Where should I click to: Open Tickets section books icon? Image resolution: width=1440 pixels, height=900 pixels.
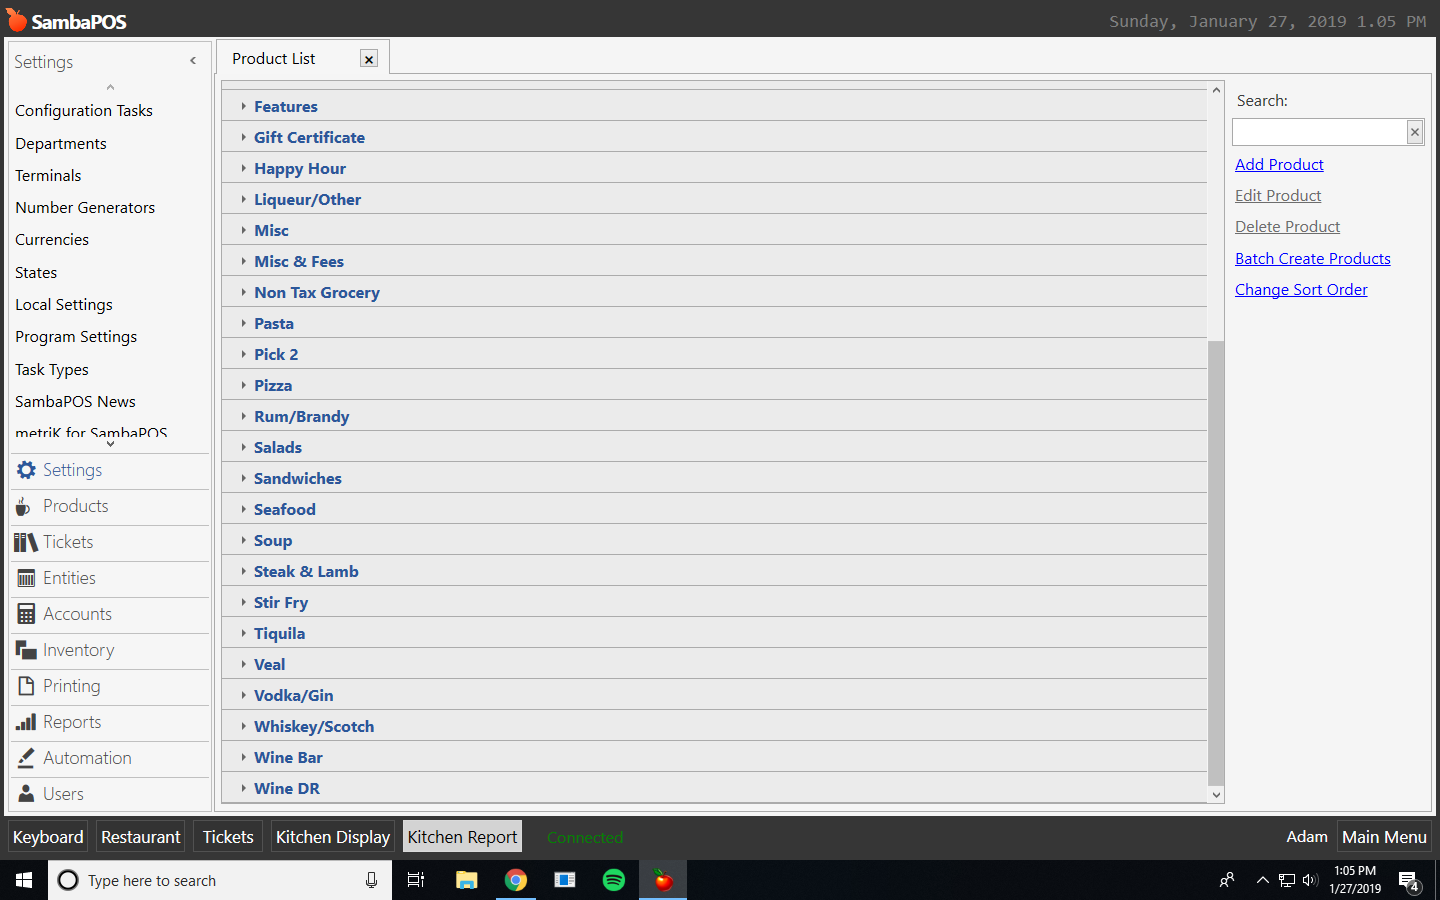[x=26, y=542]
